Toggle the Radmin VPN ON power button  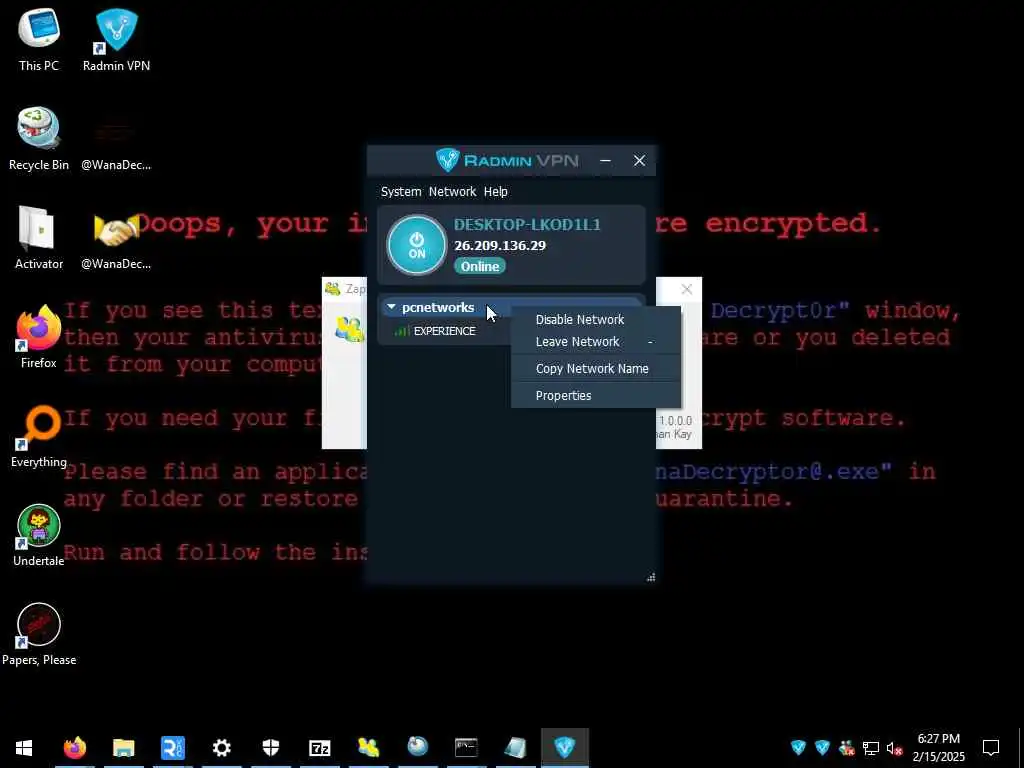(417, 246)
